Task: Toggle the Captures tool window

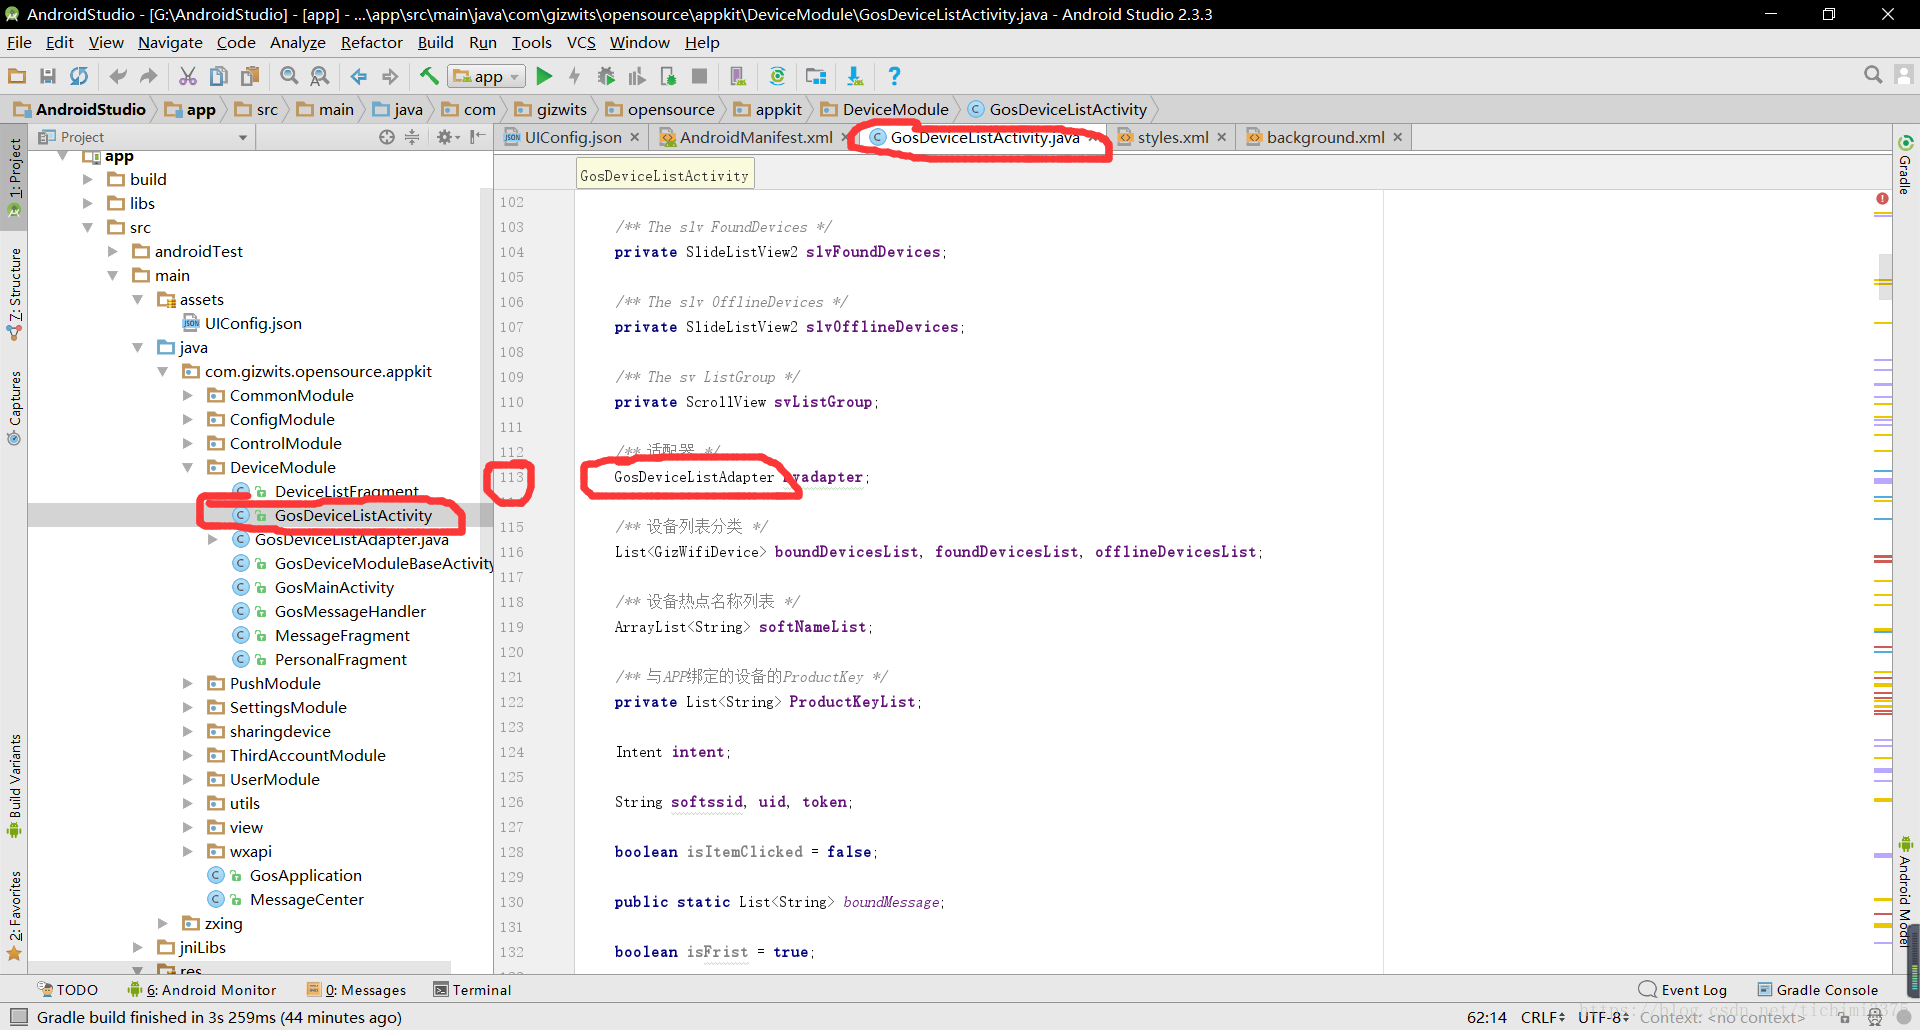Action: [14, 408]
